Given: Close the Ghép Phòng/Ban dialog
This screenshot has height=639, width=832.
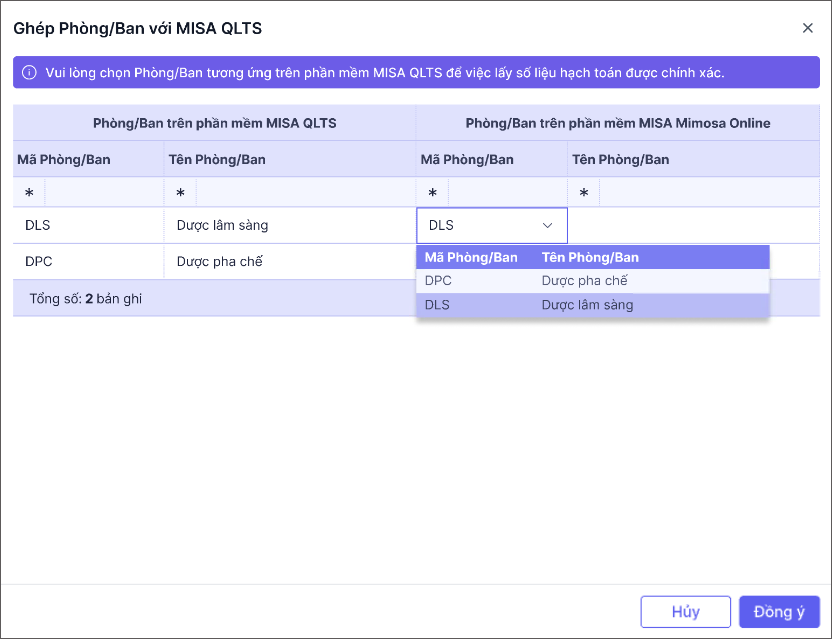Looking at the screenshot, I should [x=807, y=28].
